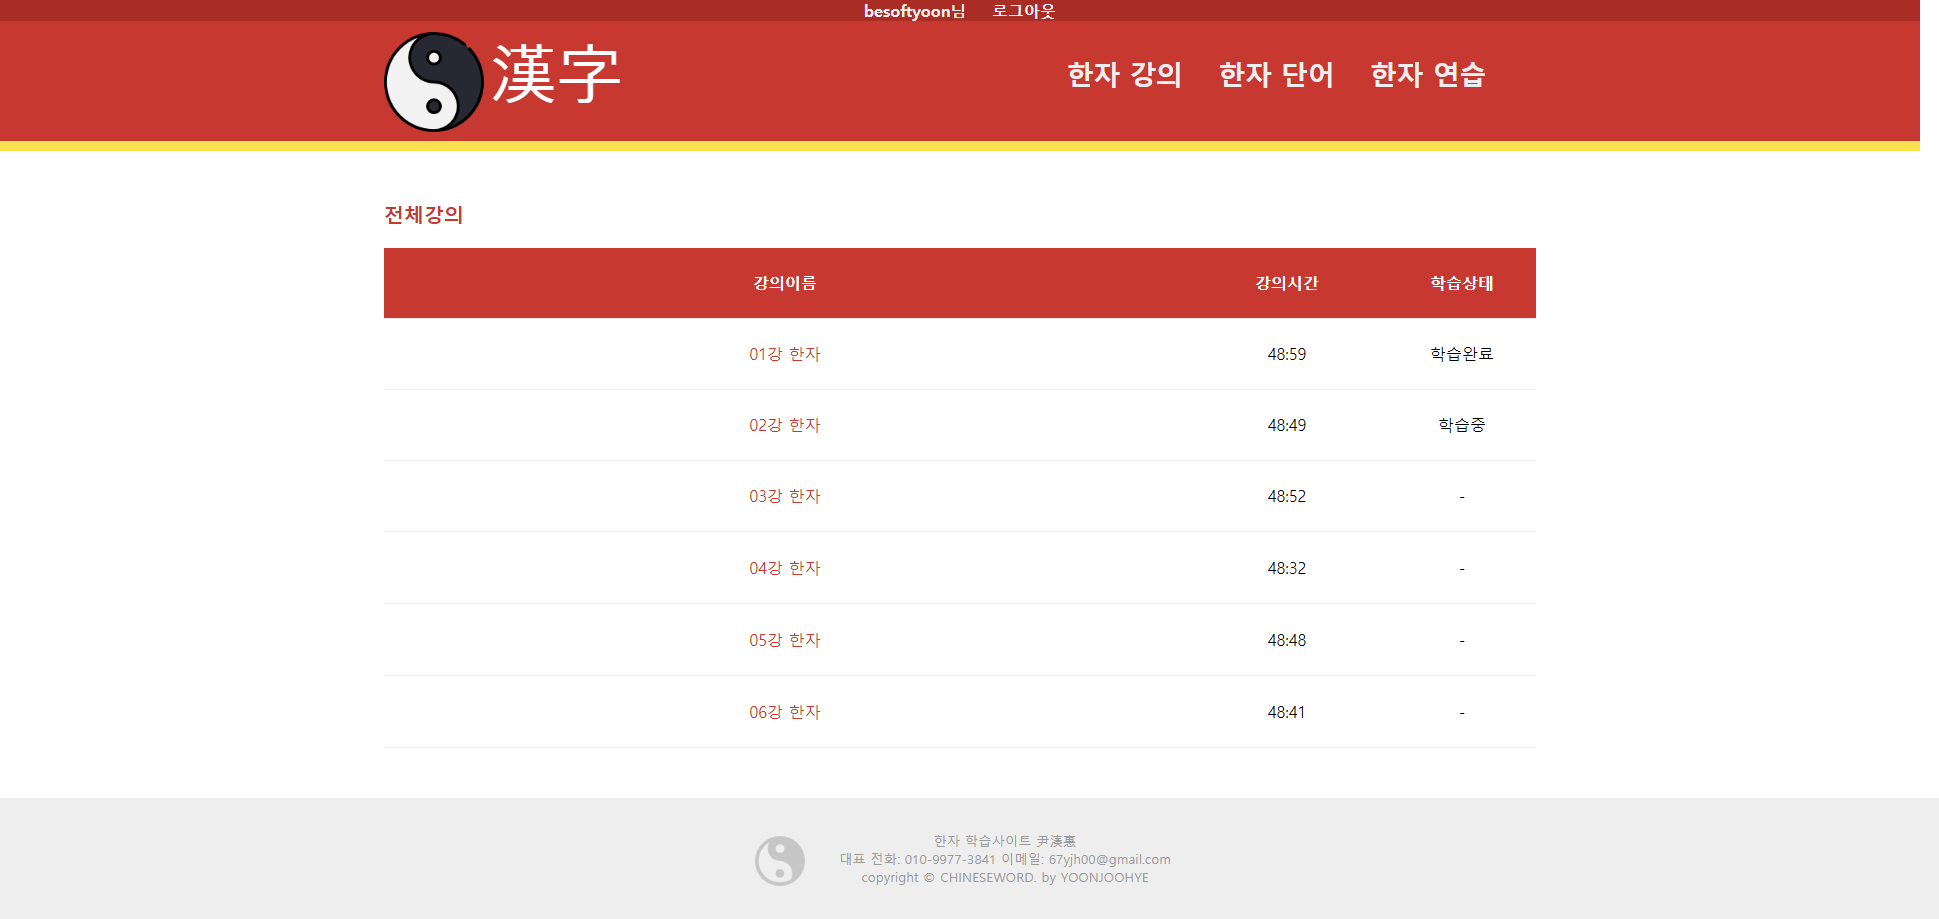Click the 로그아웃 logout link

pos(1024,11)
